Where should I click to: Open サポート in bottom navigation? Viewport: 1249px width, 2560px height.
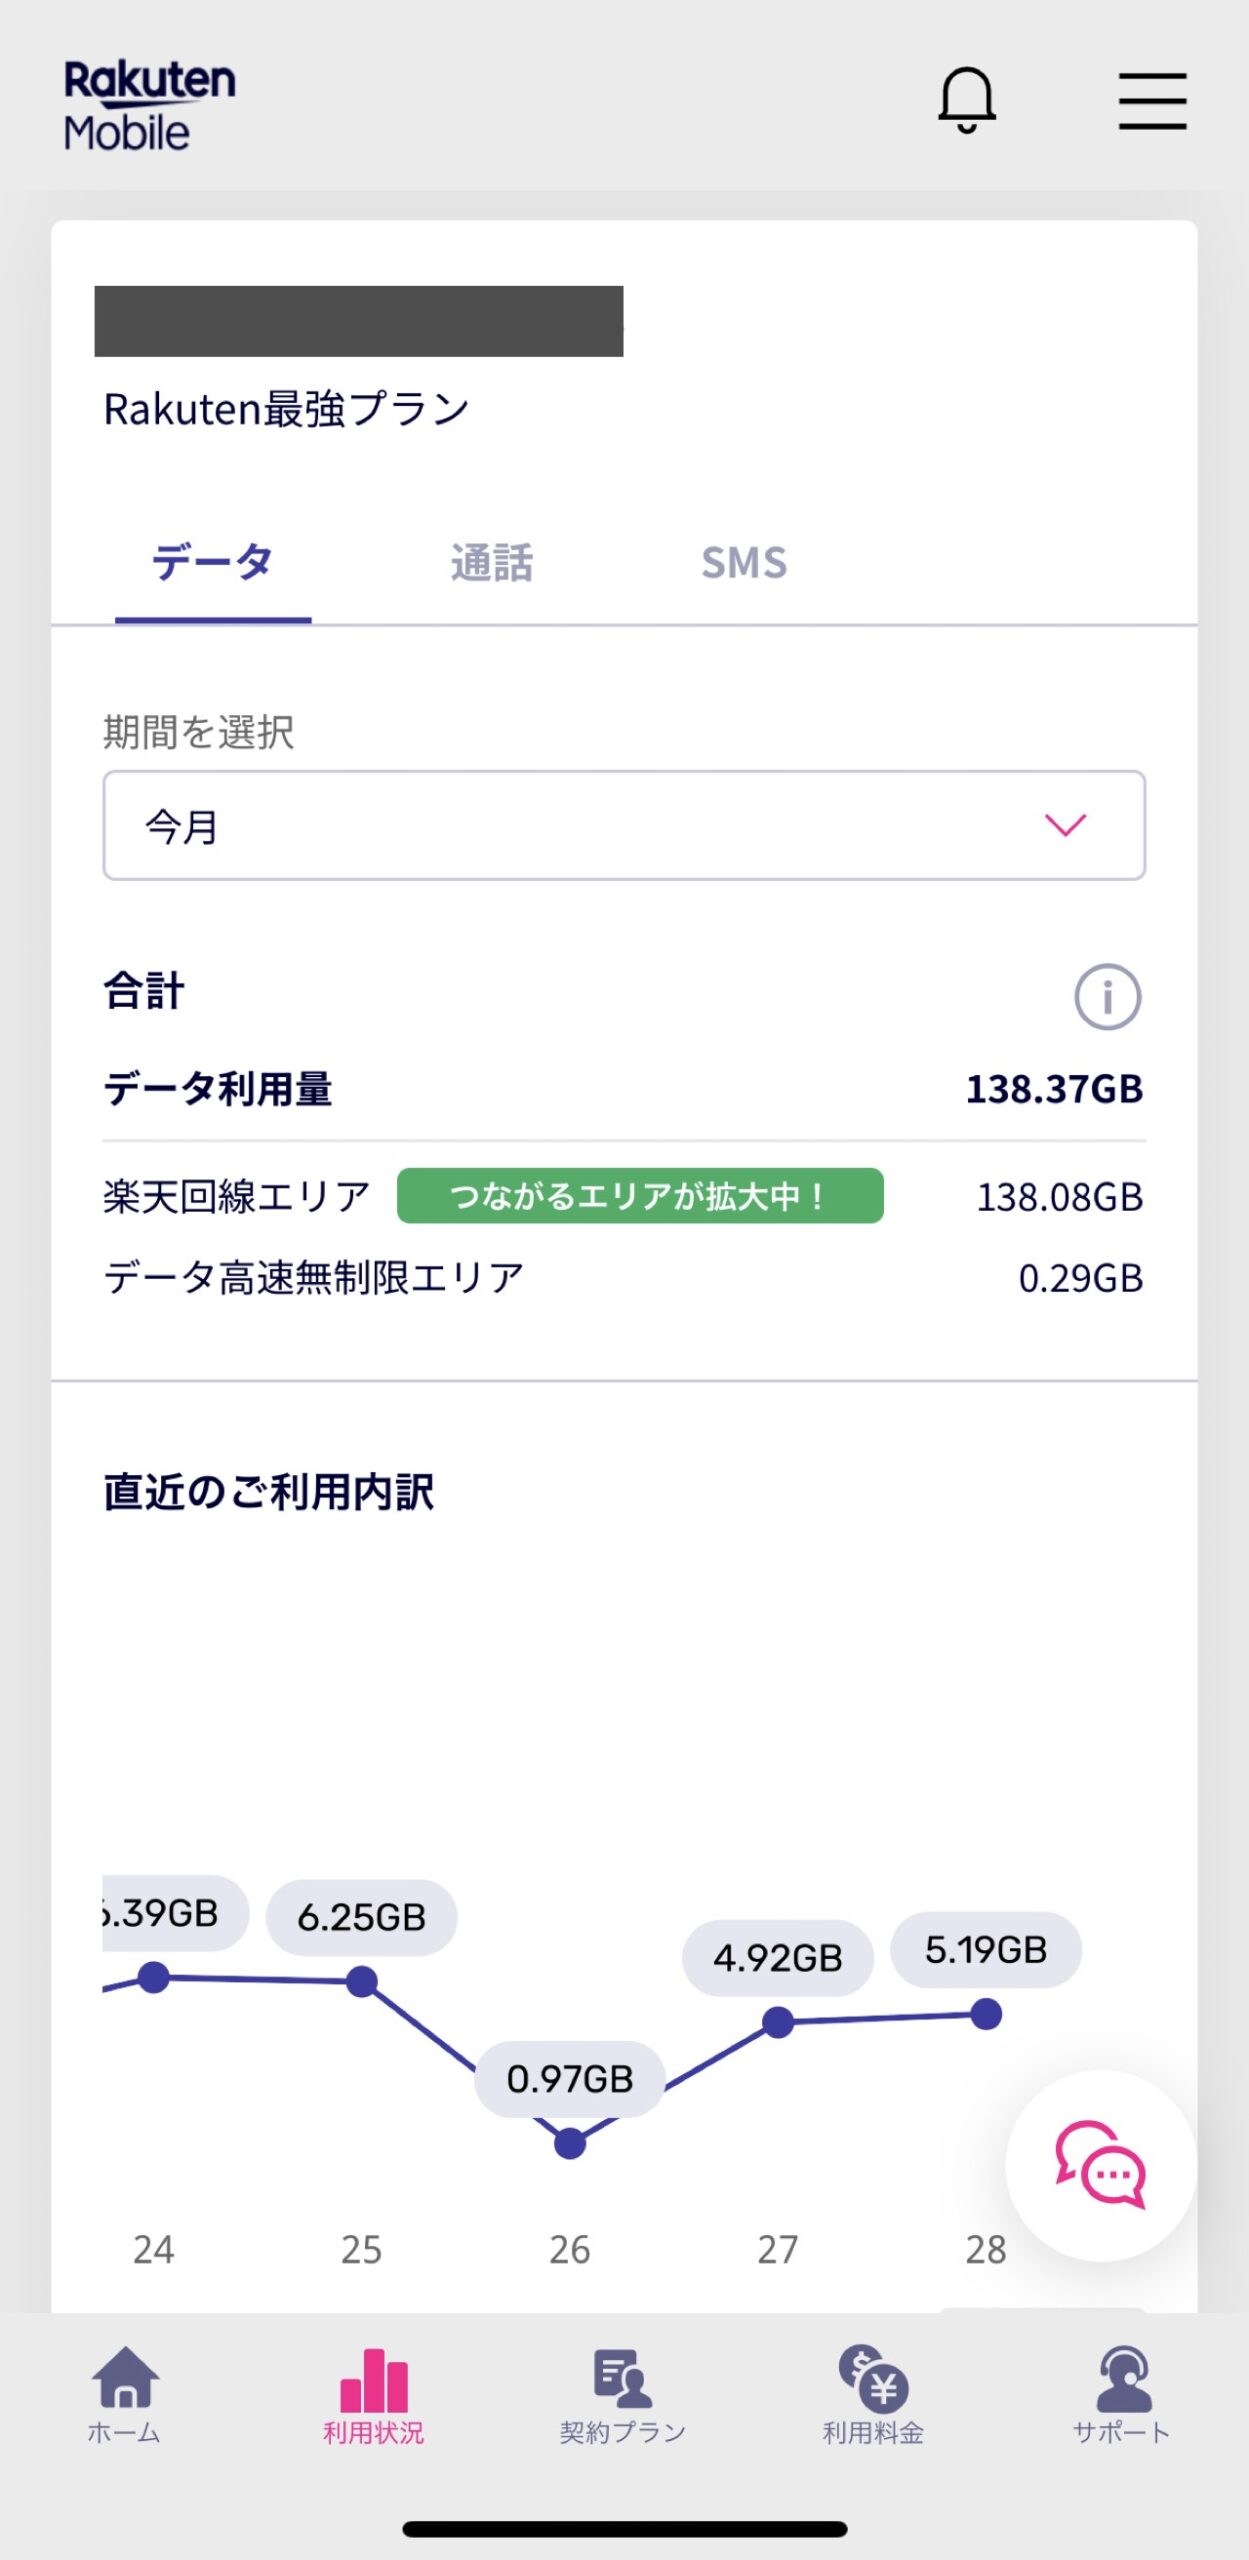click(x=1122, y=2395)
